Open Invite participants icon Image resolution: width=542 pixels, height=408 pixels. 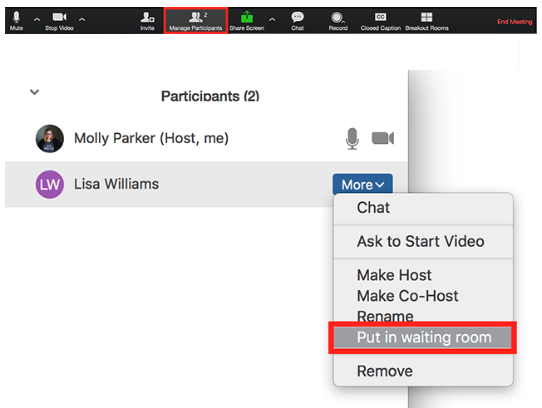(x=147, y=21)
